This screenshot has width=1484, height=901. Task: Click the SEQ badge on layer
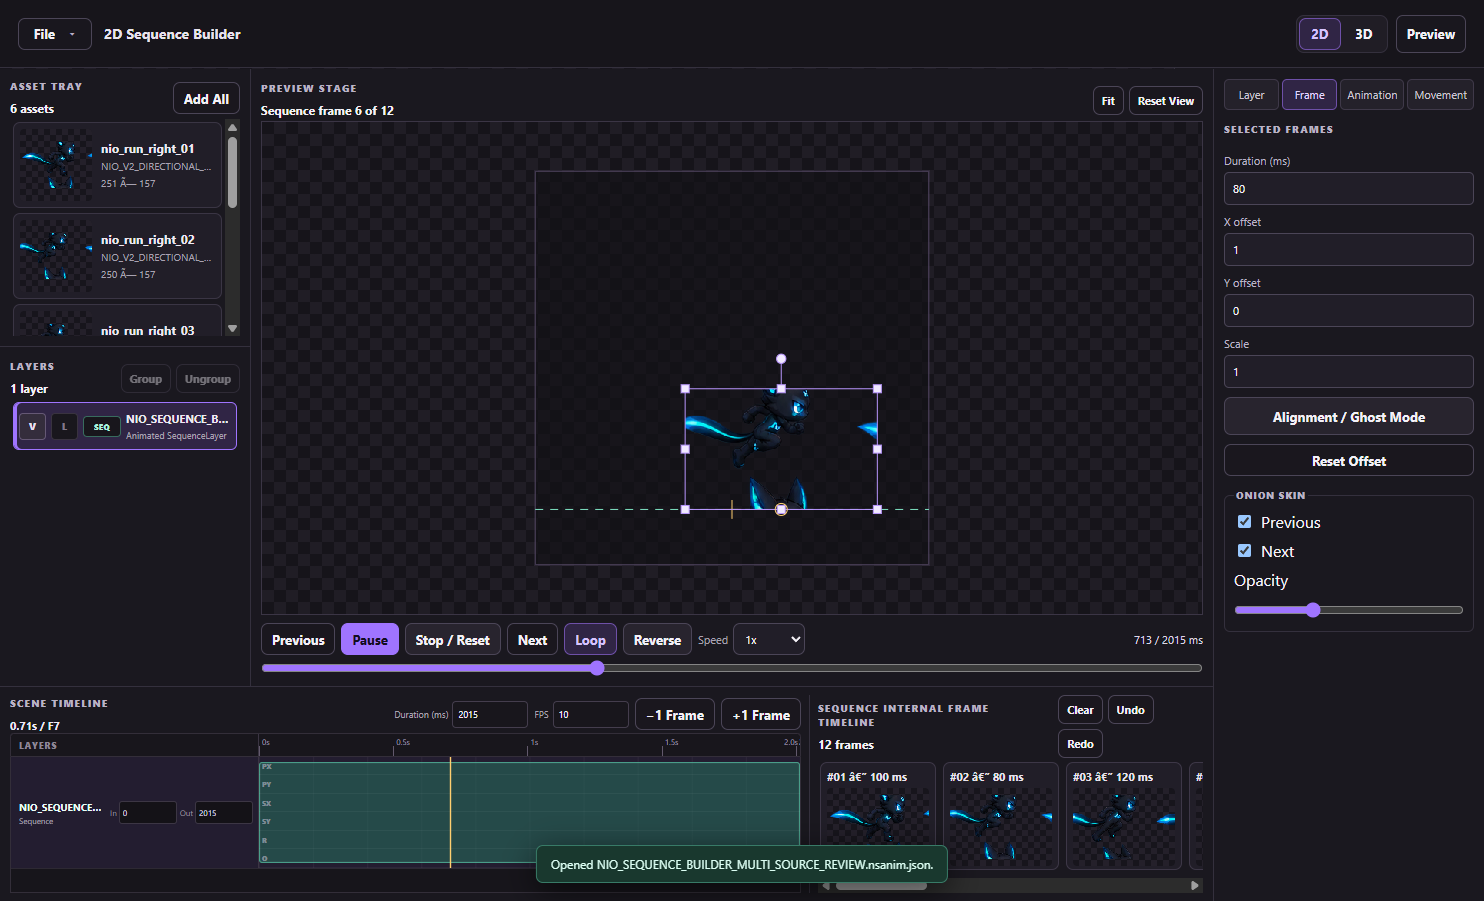pos(102,427)
